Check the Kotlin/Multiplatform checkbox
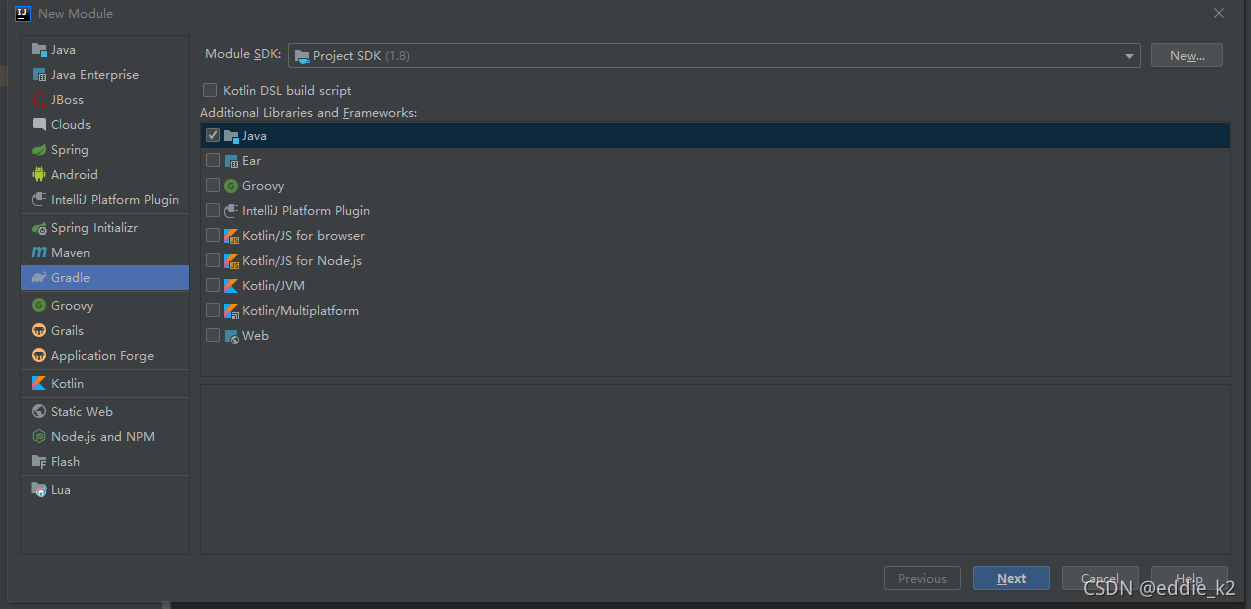 213,310
